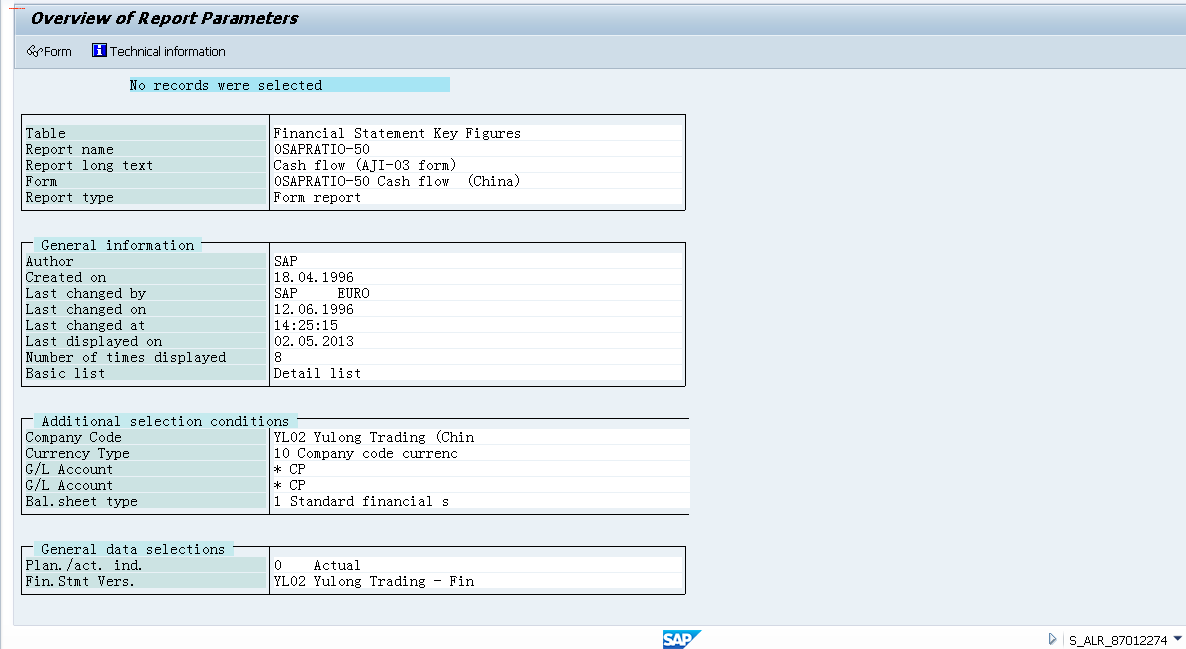Open the S_ALR_87012274 status dropdown arrow
This screenshot has width=1186, height=649.
1178,639
